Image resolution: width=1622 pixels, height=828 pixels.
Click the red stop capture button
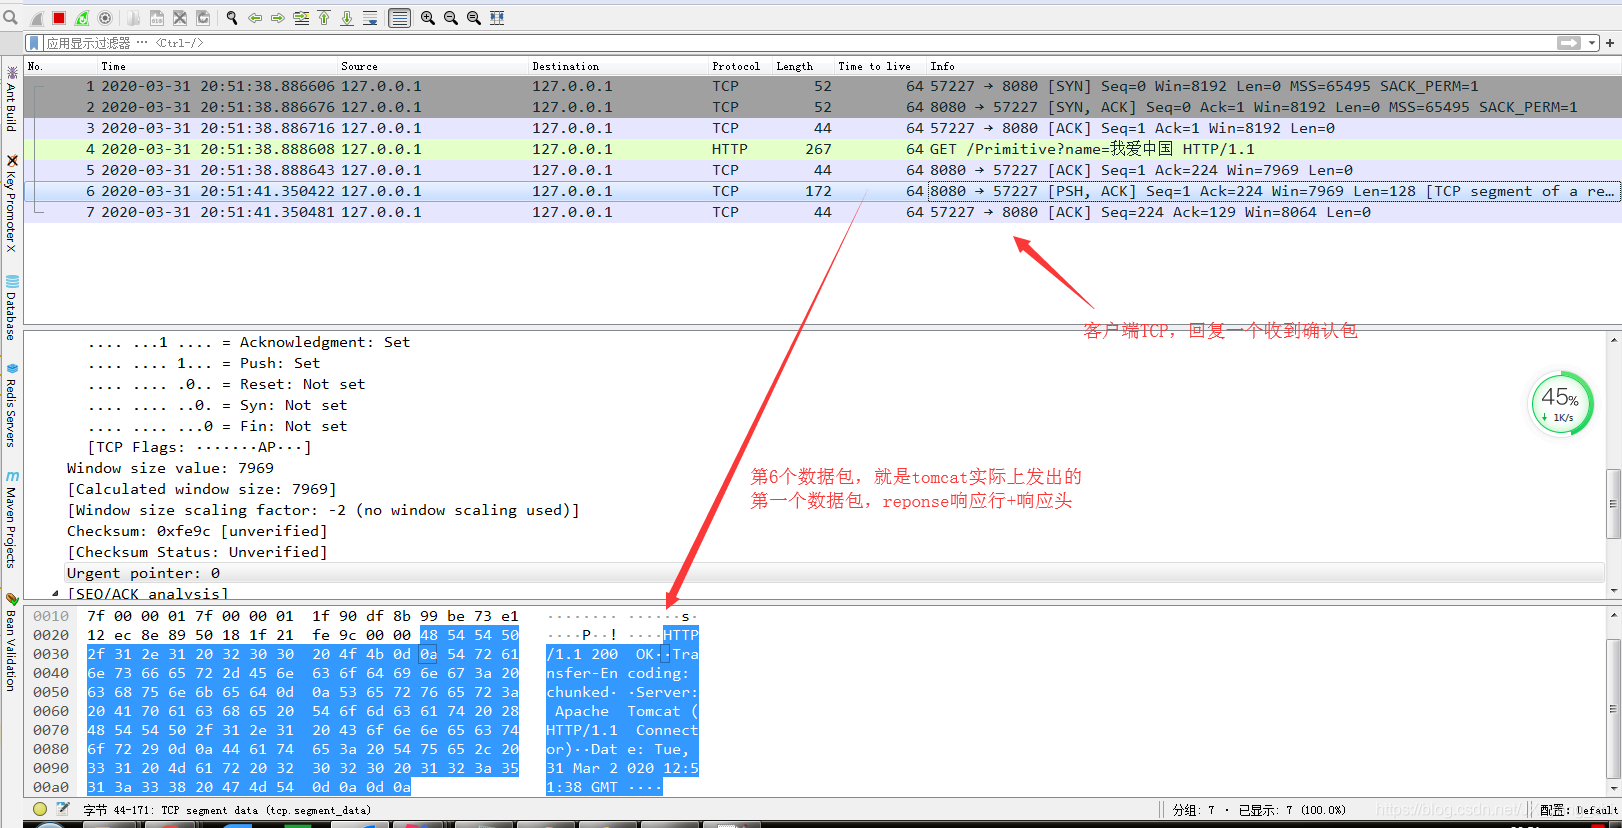pyautogui.click(x=59, y=18)
